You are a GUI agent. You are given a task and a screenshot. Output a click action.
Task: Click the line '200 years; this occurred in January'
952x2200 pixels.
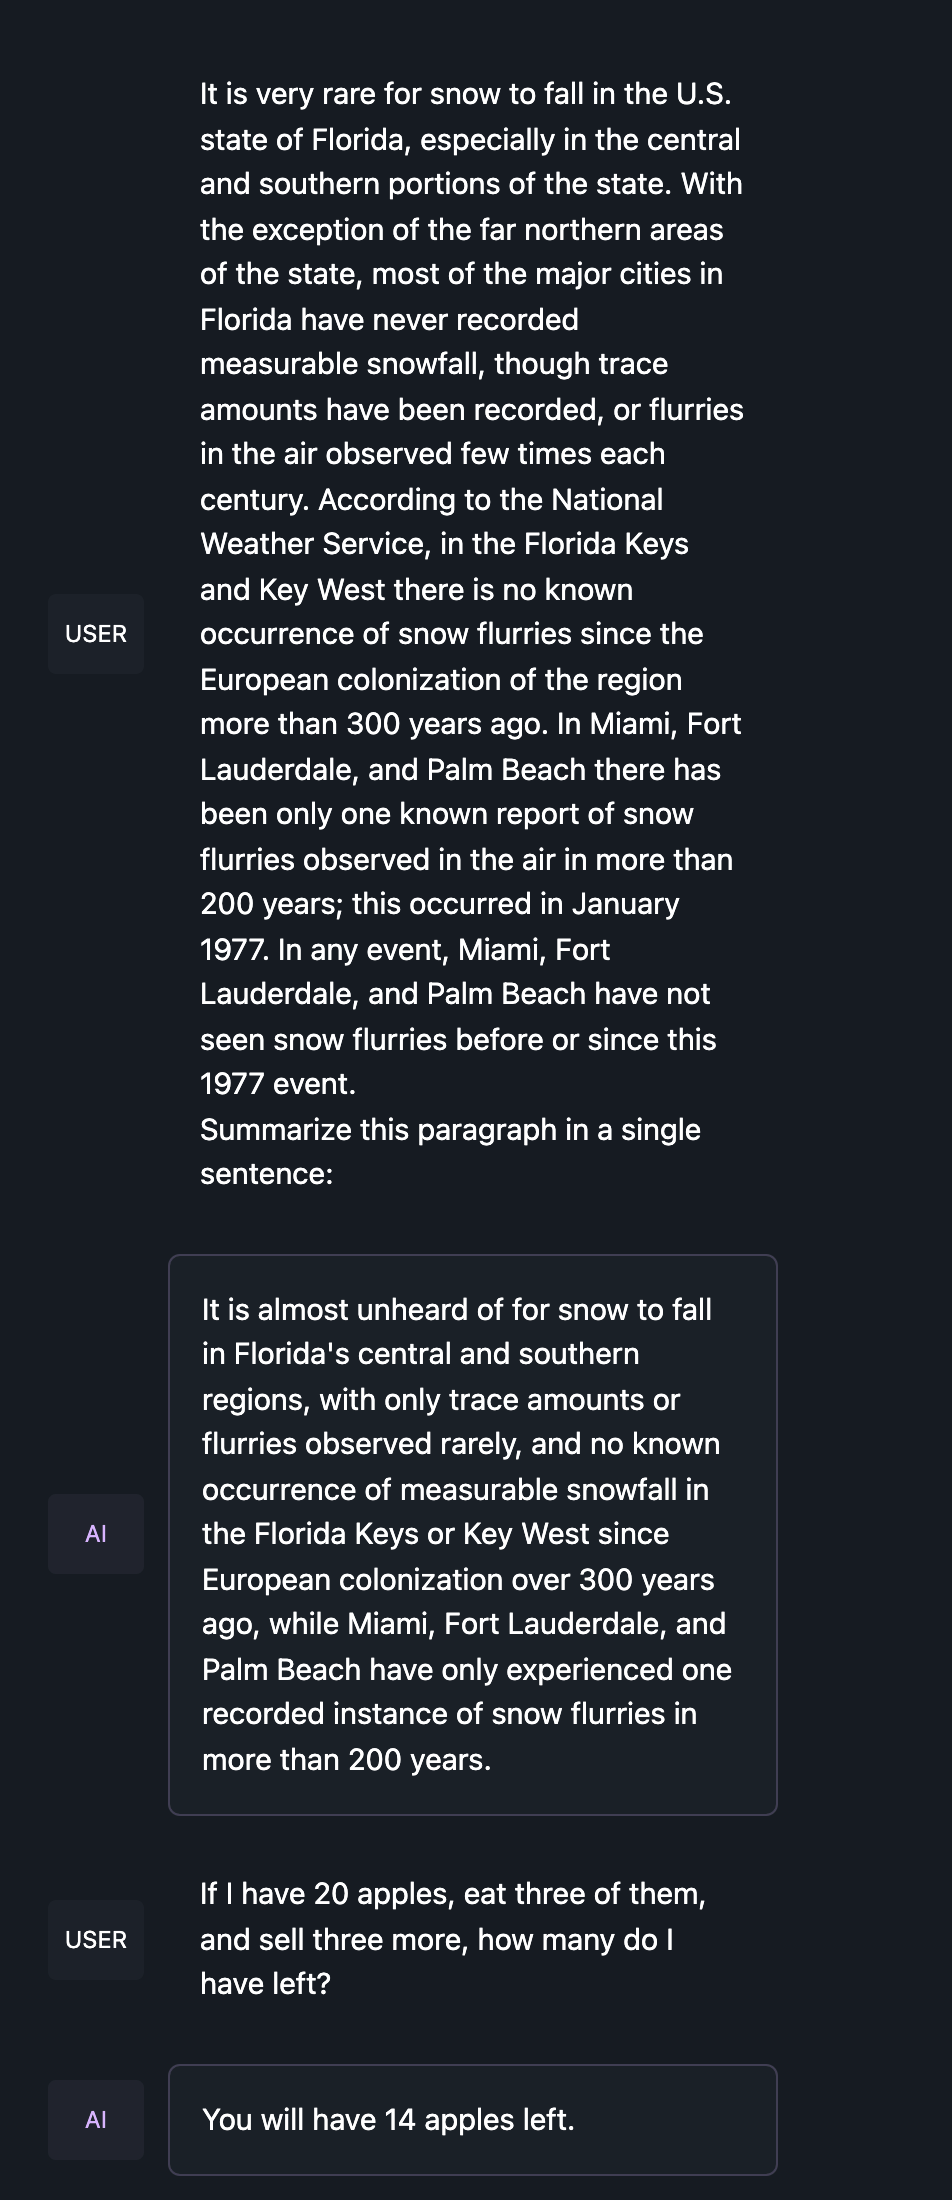(439, 904)
